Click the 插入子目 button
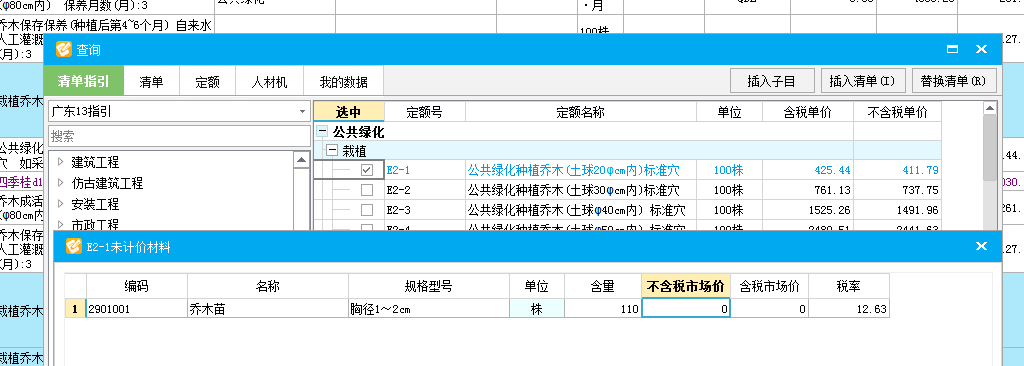This screenshot has width=1024, height=366. (772, 82)
